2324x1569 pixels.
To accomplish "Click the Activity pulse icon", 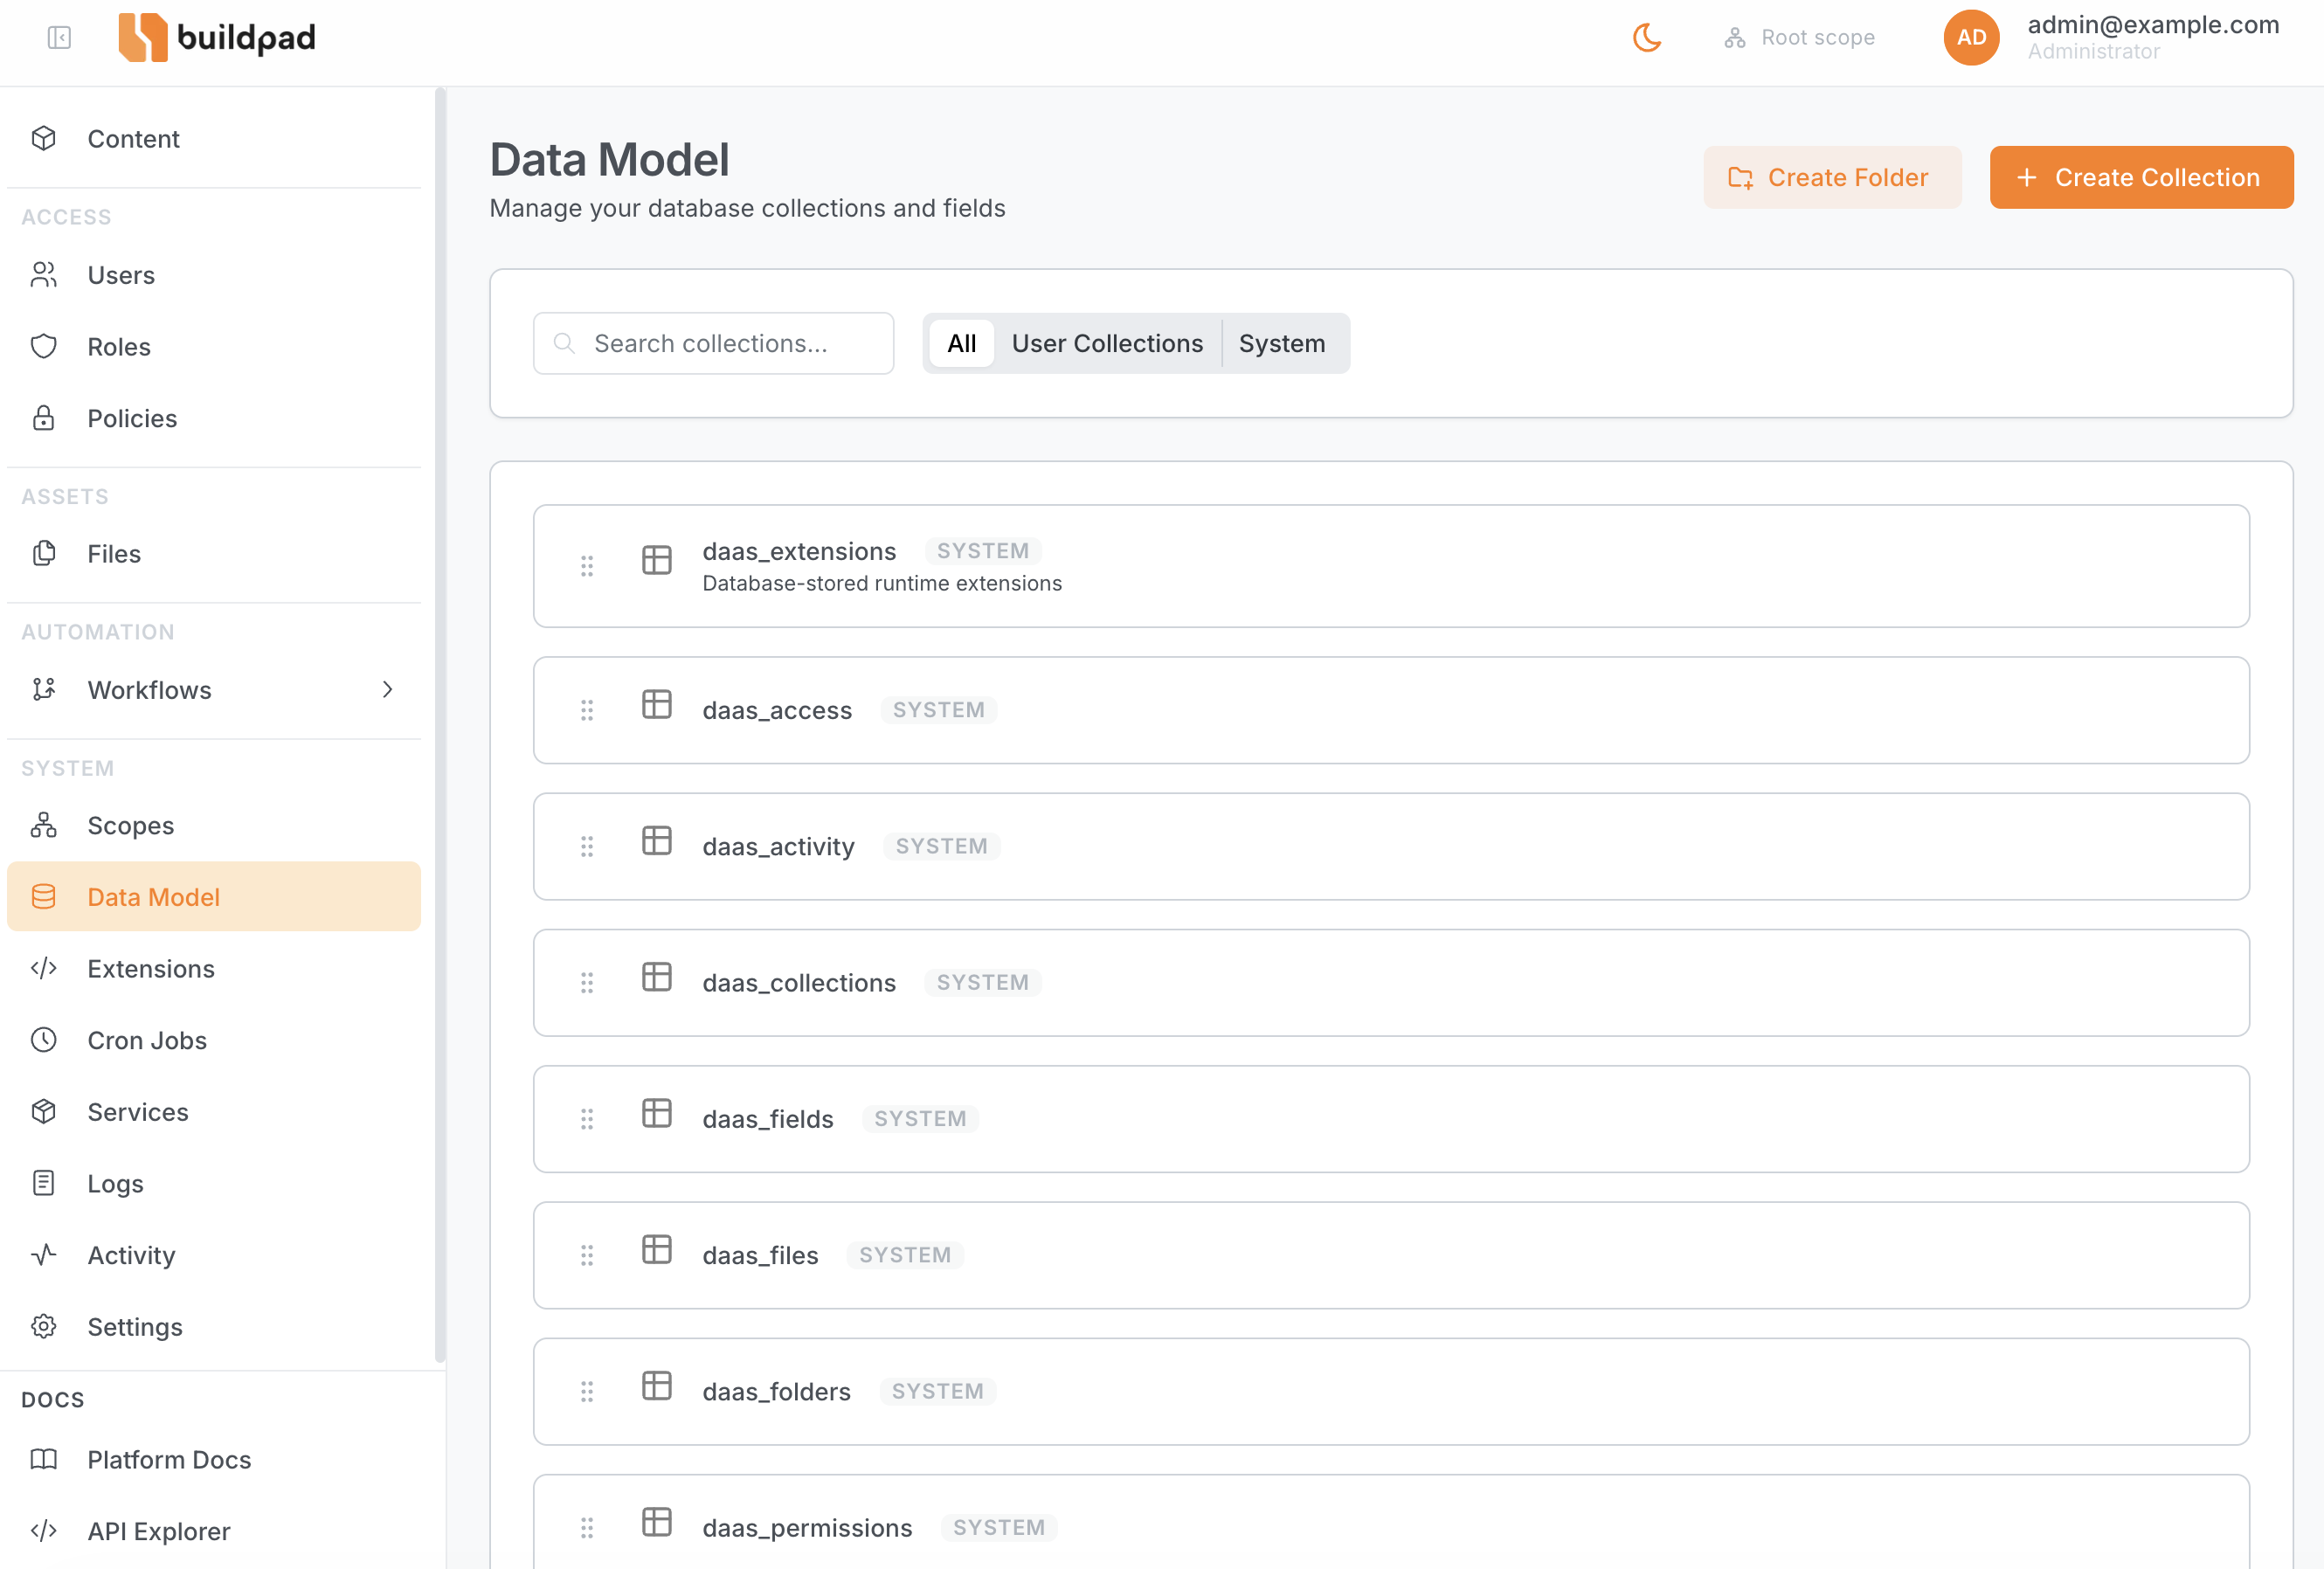I will point(44,1255).
